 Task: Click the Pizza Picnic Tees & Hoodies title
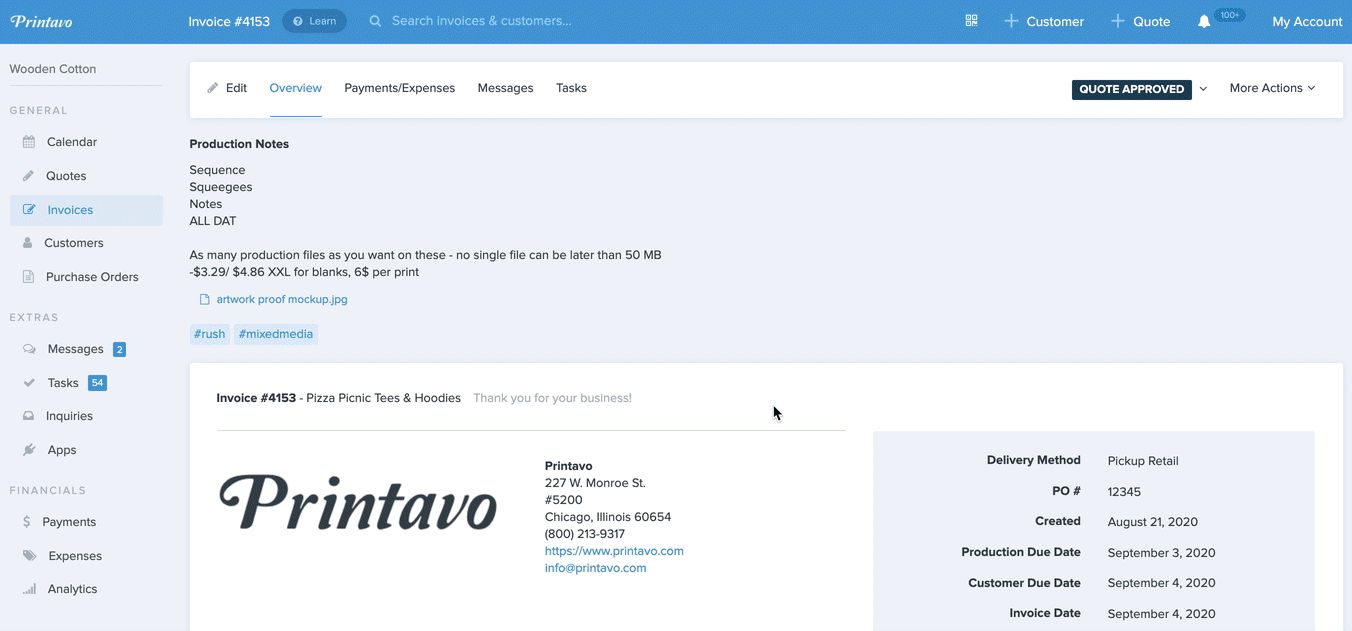tap(383, 398)
